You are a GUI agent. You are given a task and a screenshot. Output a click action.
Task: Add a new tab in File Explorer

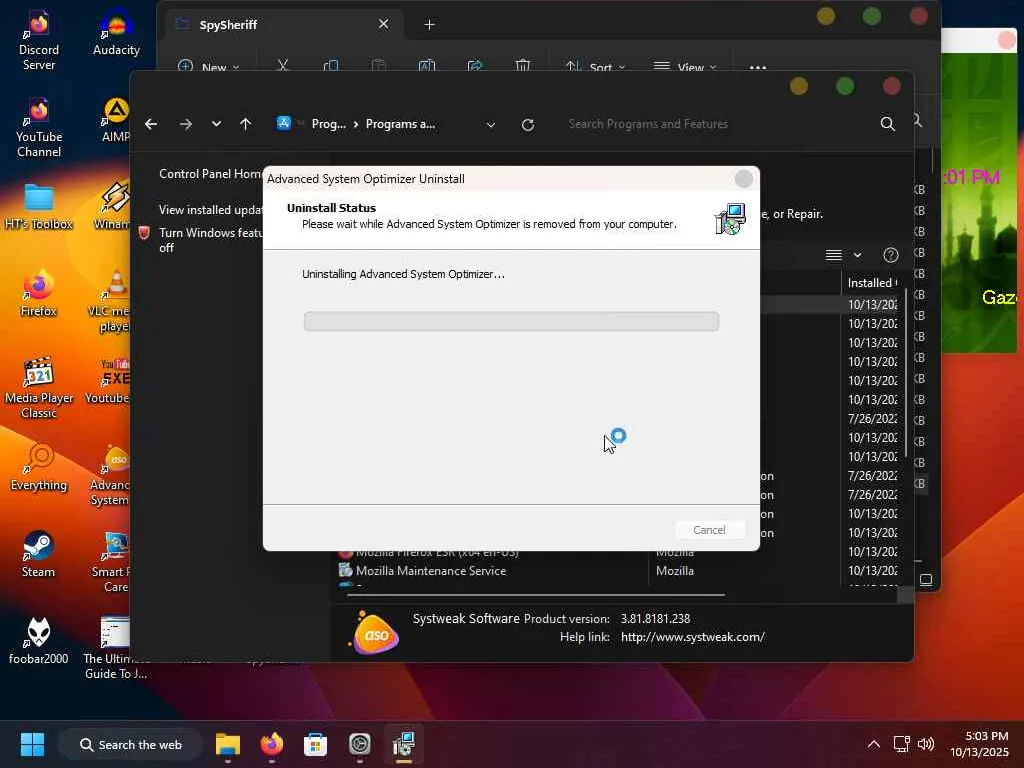429,25
